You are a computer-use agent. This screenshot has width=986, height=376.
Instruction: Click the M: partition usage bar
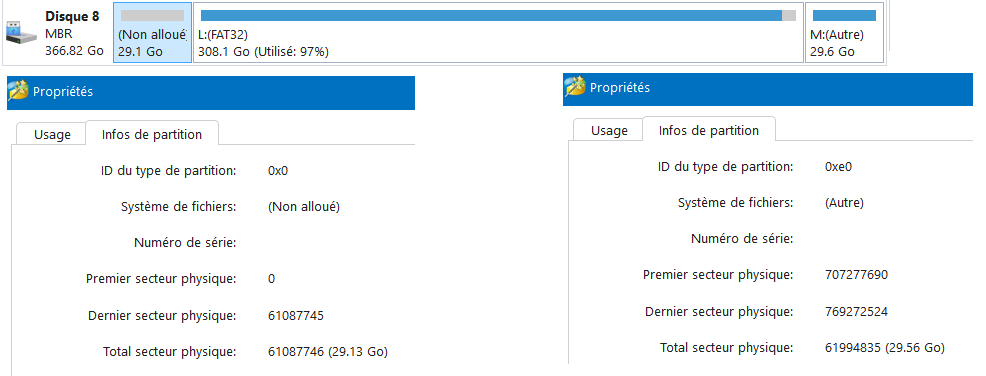pos(845,16)
